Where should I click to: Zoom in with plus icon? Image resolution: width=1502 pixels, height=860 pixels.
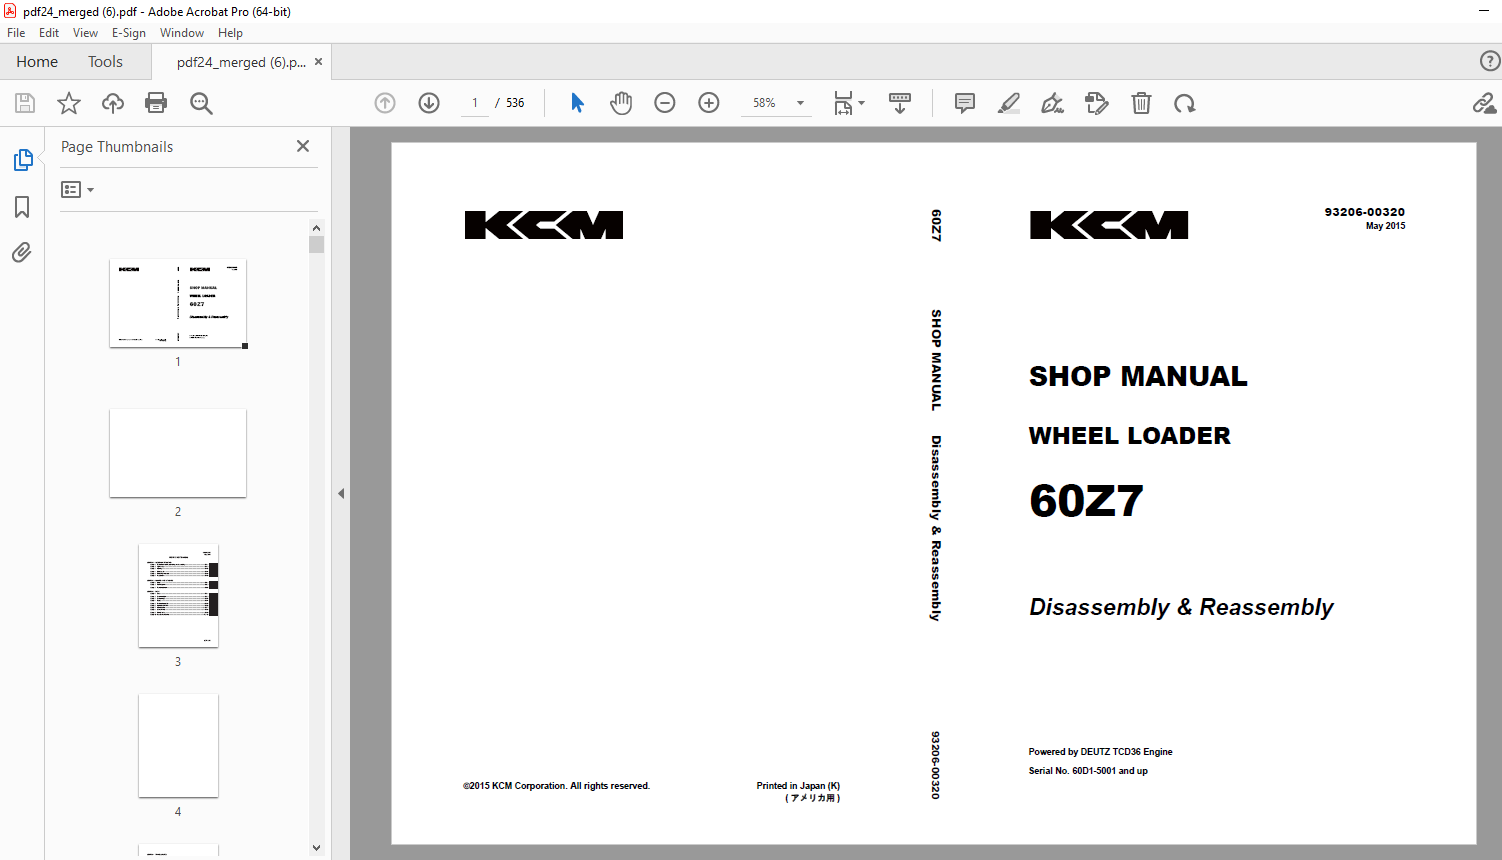[709, 103]
